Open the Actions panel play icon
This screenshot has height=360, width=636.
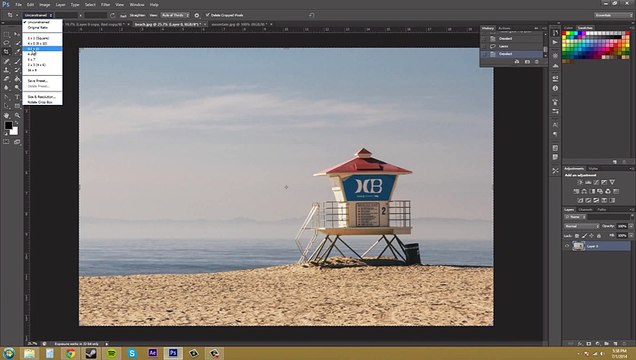pos(555,42)
